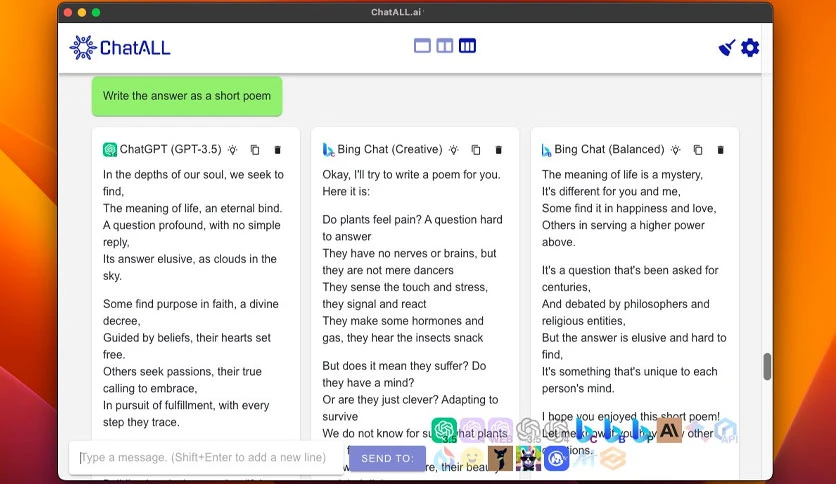Copy the Bing Chat (Creative) response
Image resolution: width=836 pixels, height=484 pixels.
click(x=476, y=150)
